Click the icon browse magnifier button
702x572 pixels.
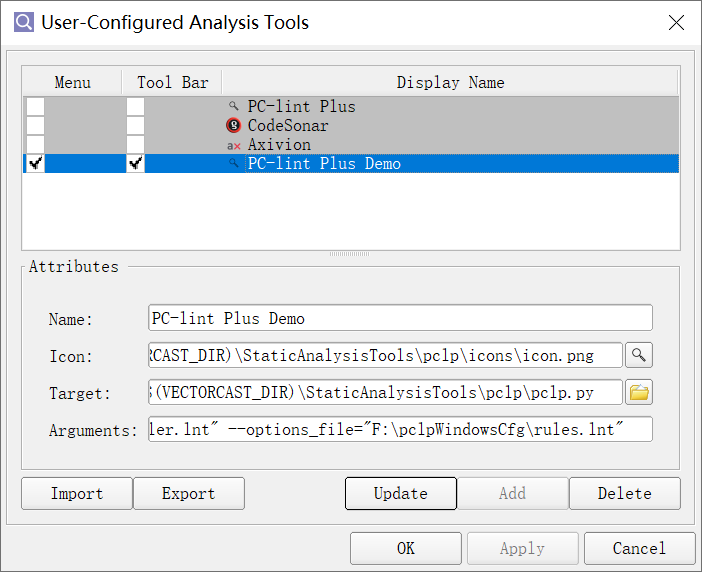point(638,355)
